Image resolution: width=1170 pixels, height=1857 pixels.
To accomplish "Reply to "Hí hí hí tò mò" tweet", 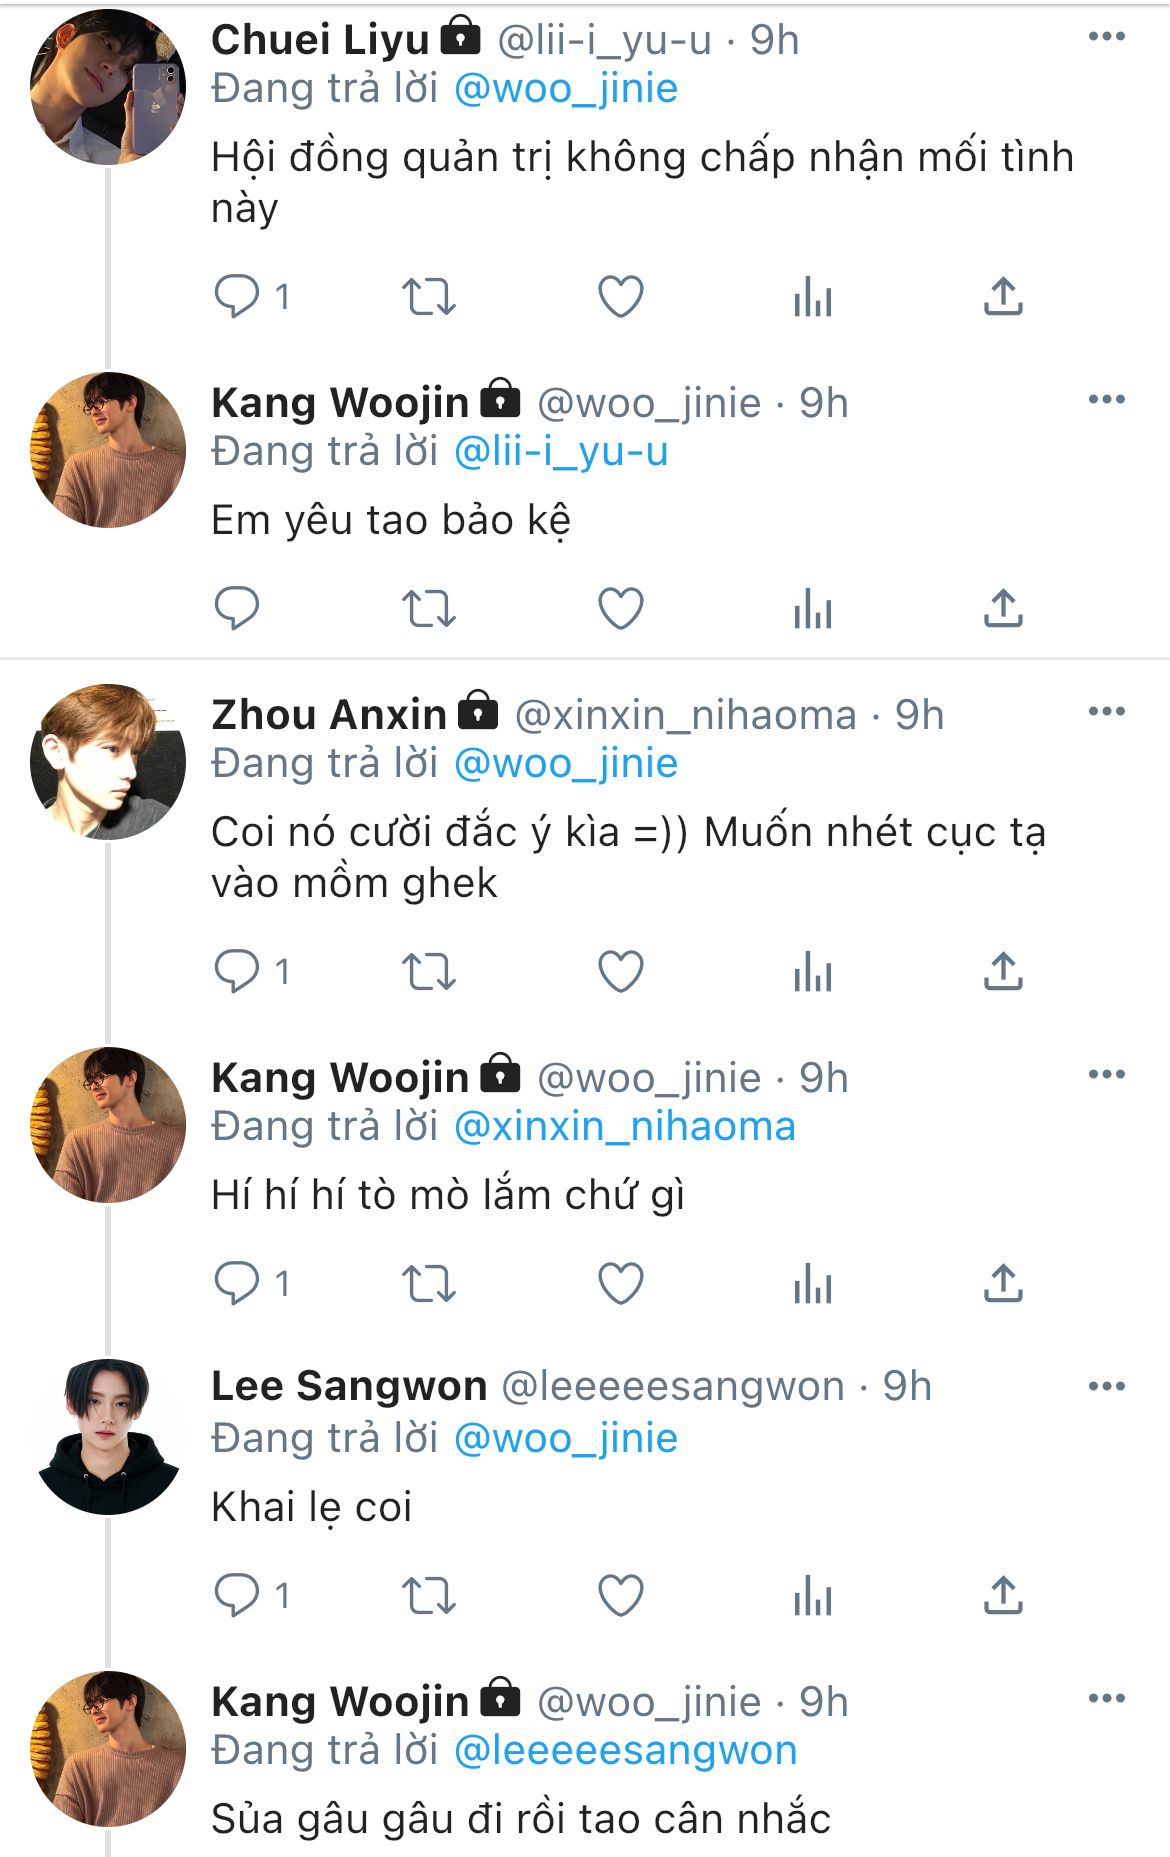I will pos(237,1284).
